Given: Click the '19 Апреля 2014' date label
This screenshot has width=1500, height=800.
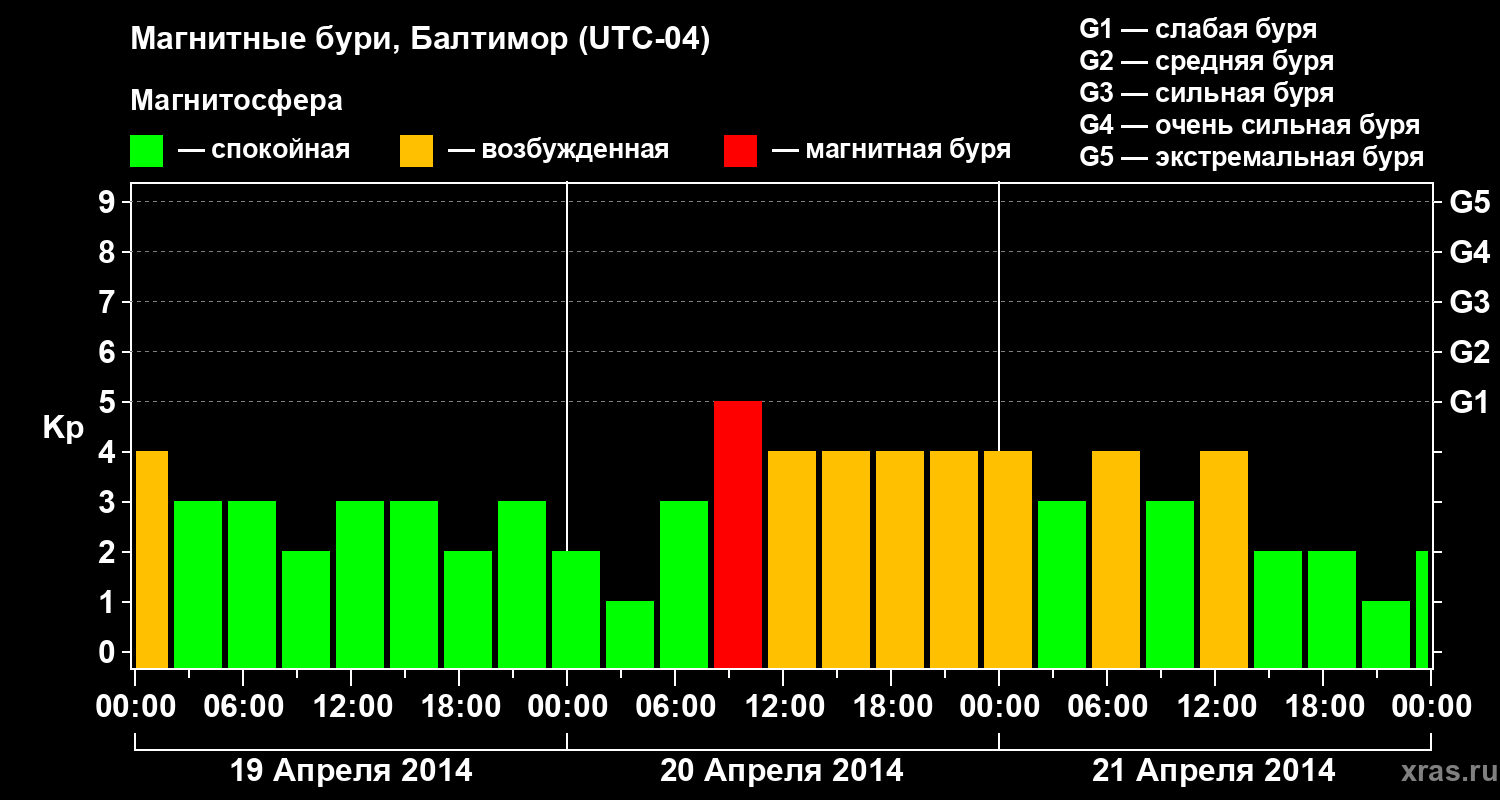Looking at the screenshot, I should click(x=351, y=771).
